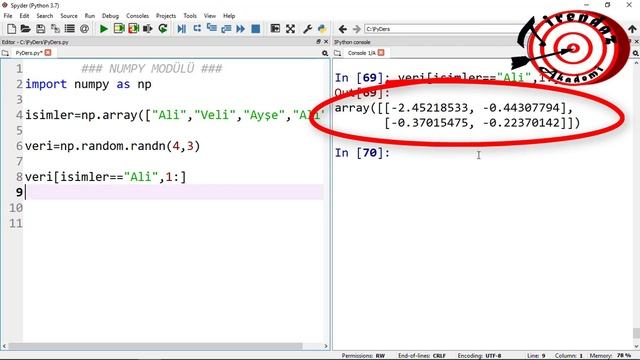
Task: Go to parent directory up arrow
Action: click(632, 29)
